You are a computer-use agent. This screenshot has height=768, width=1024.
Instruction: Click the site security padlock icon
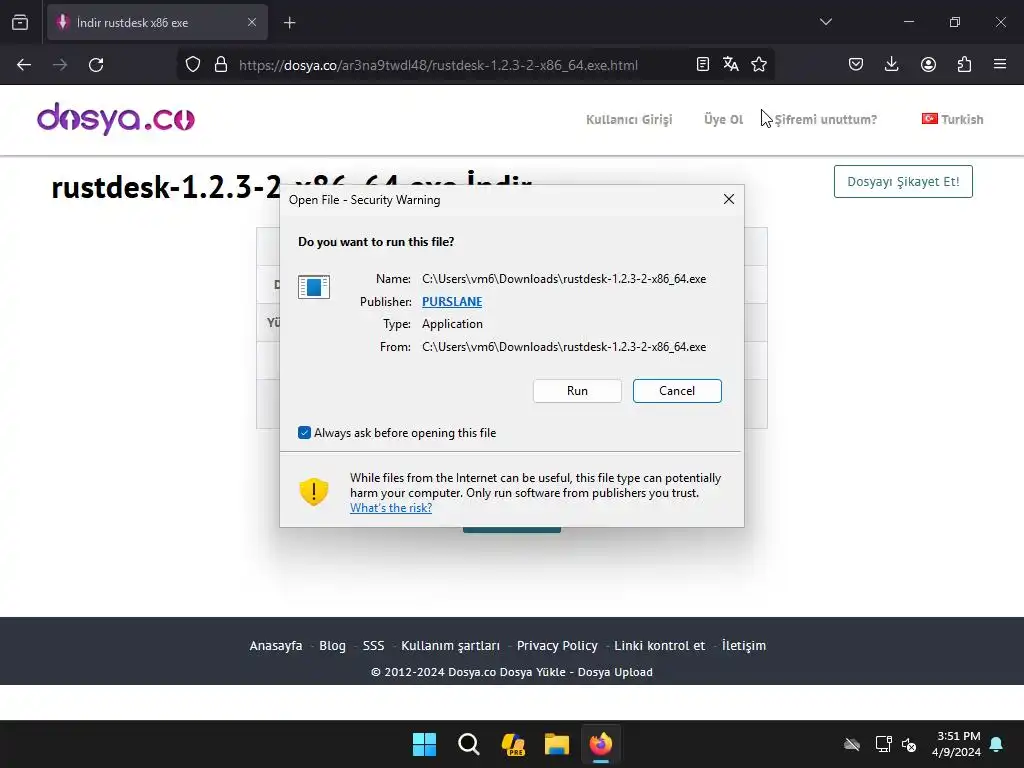[221, 65]
